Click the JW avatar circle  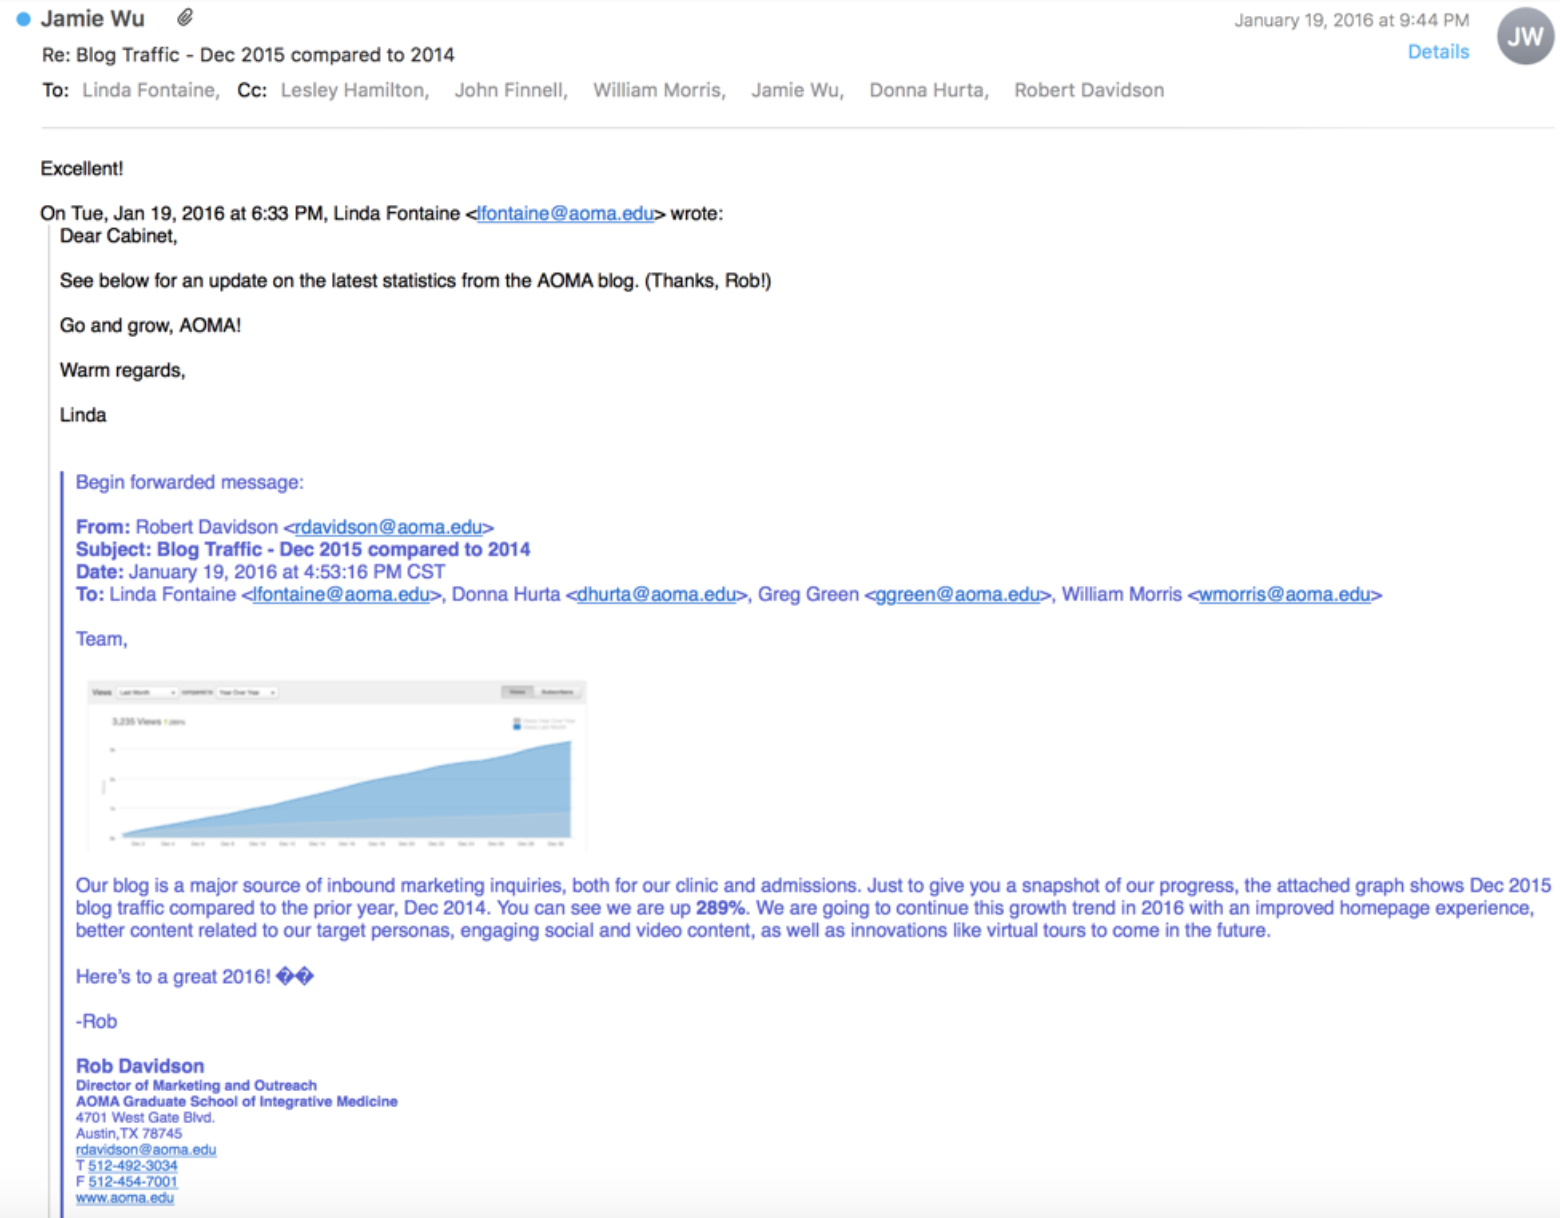coord(1525,36)
